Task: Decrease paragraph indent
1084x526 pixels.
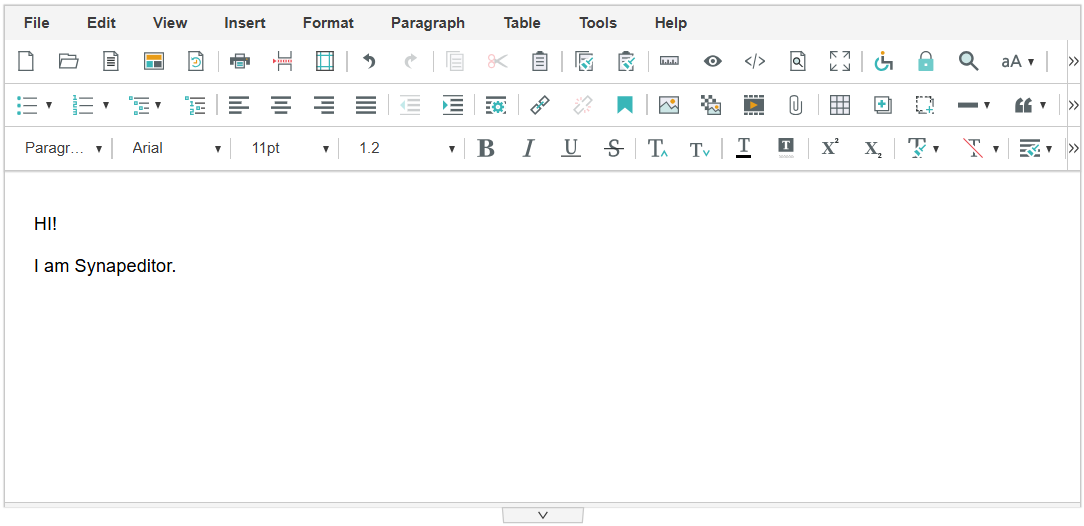Action: (x=410, y=105)
